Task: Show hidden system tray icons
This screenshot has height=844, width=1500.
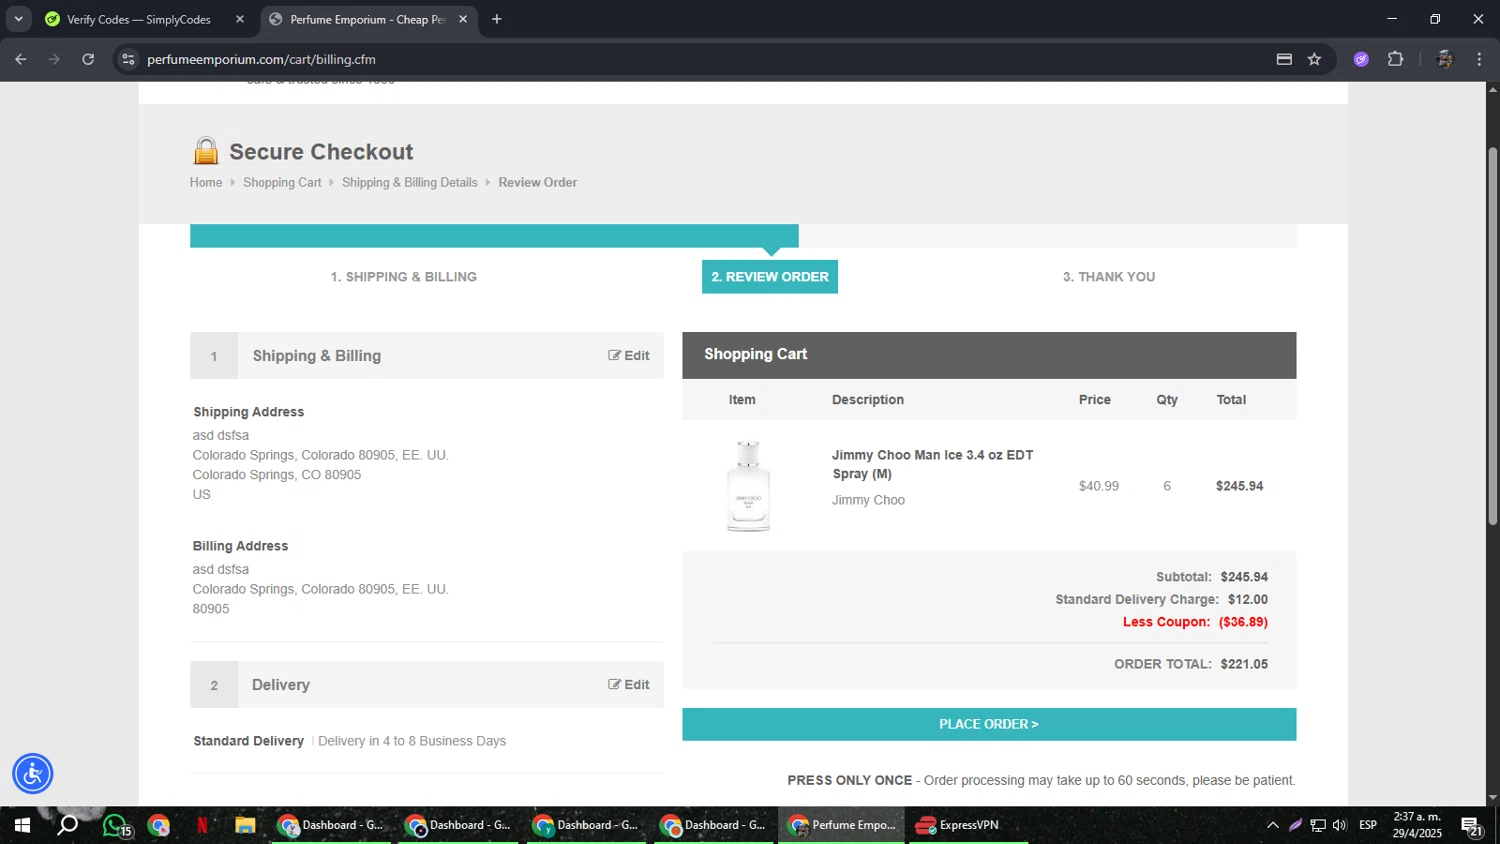Action: click(1272, 825)
